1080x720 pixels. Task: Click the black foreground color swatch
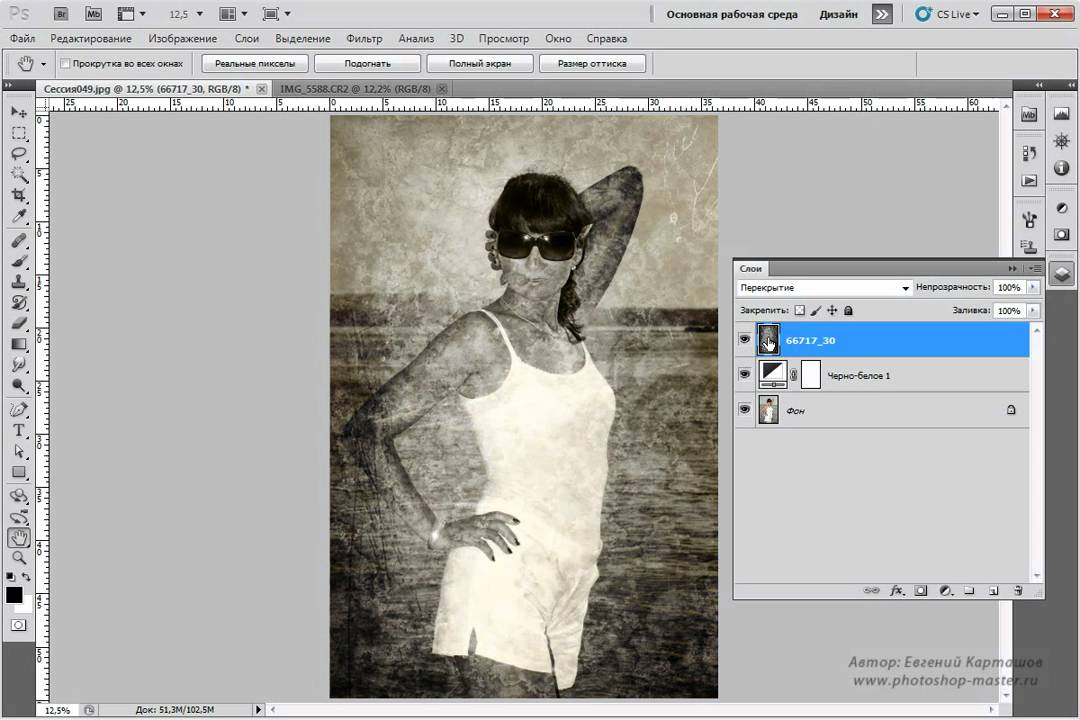pyautogui.click(x=14, y=595)
